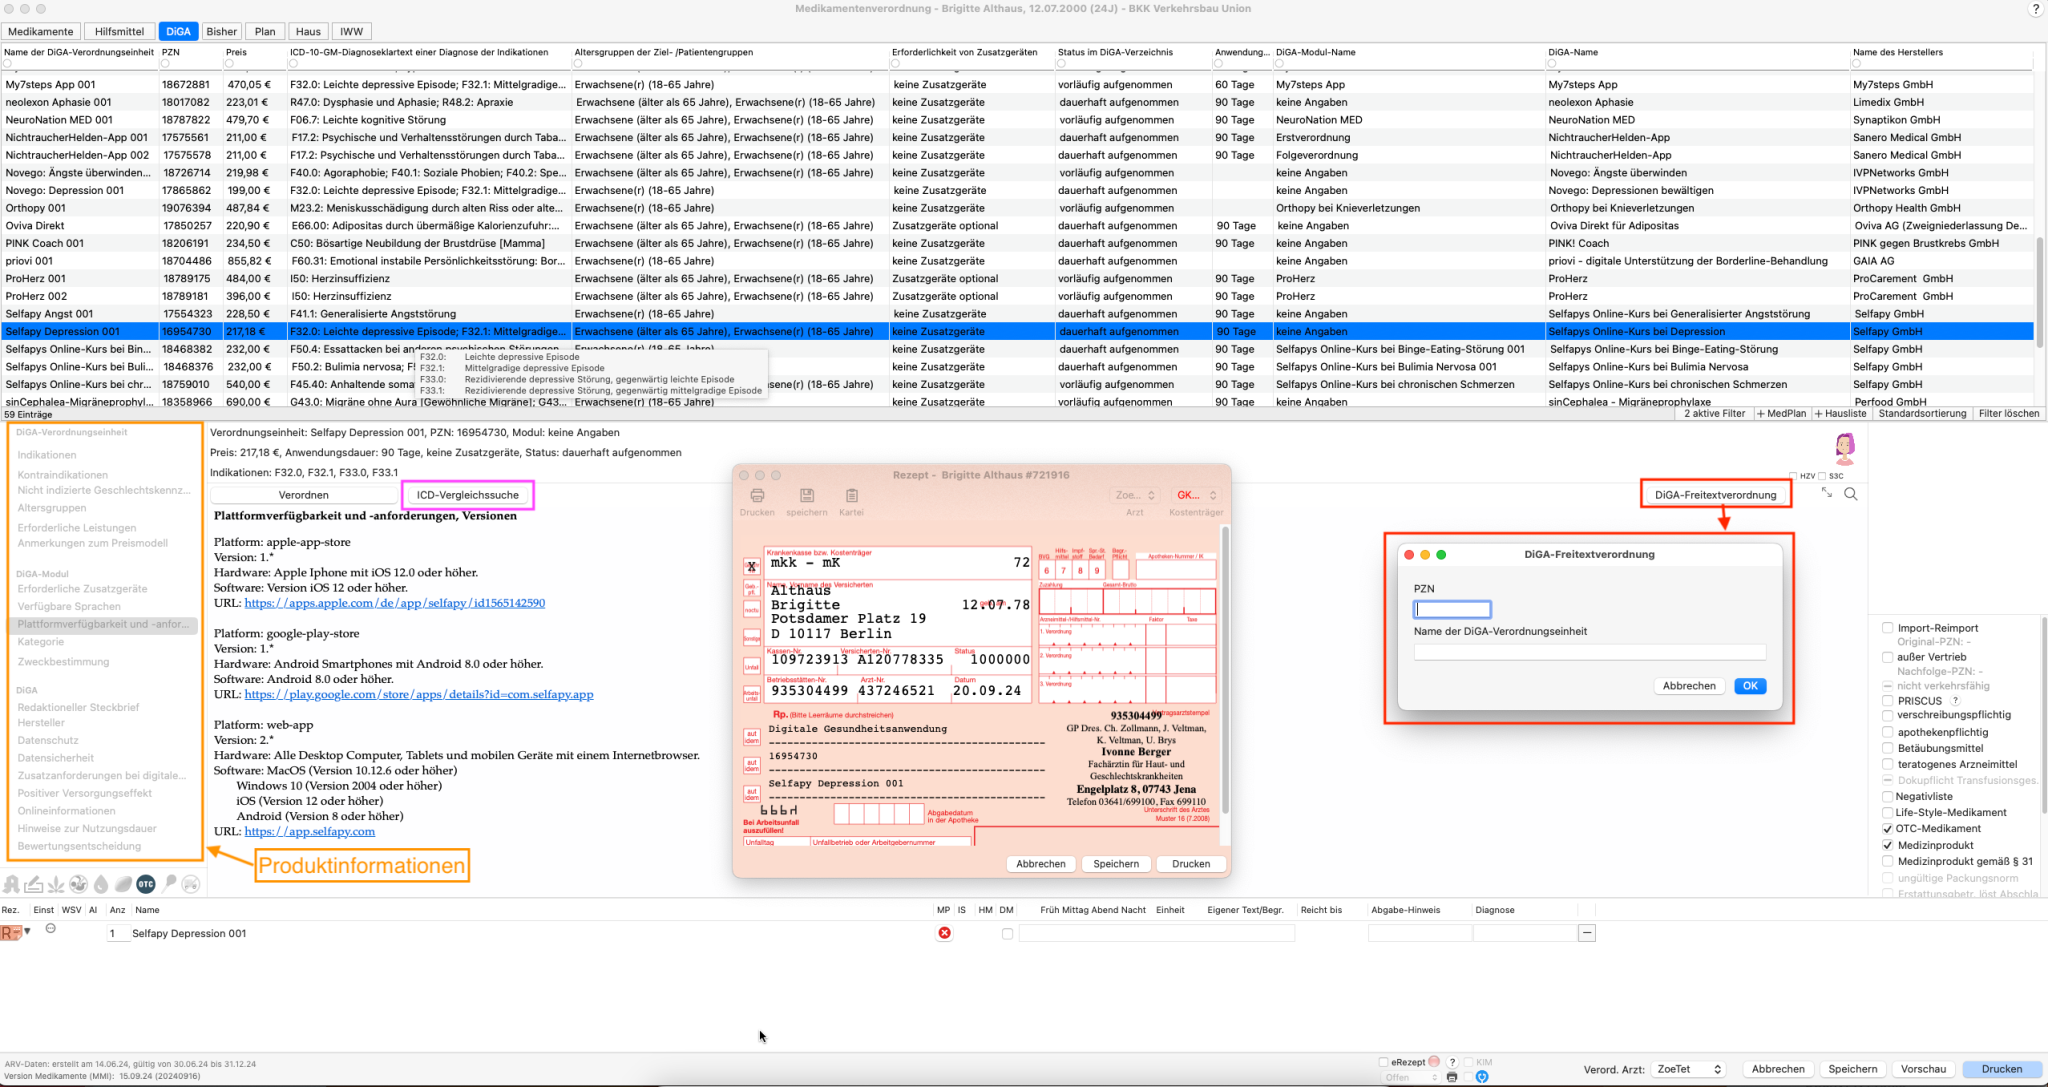2048x1087 pixels.
Task: Open the Verord. Arzt ZoeTet dropdown
Action: (1688, 1069)
